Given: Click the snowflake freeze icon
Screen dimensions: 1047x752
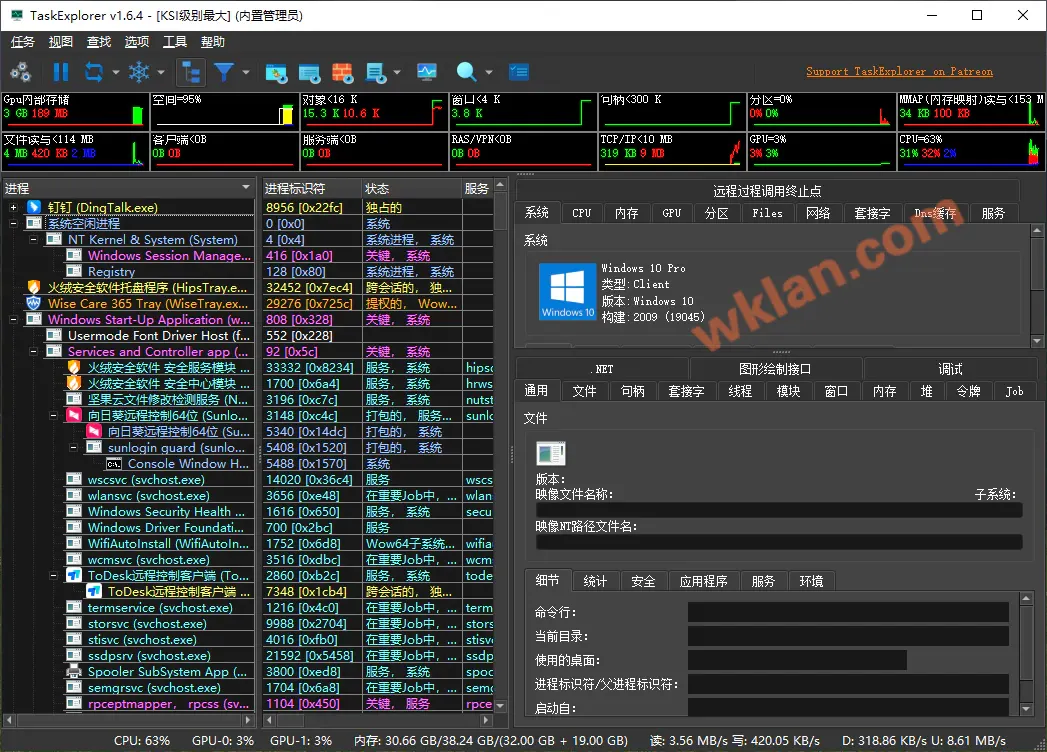Looking at the screenshot, I should tap(139, 71).
